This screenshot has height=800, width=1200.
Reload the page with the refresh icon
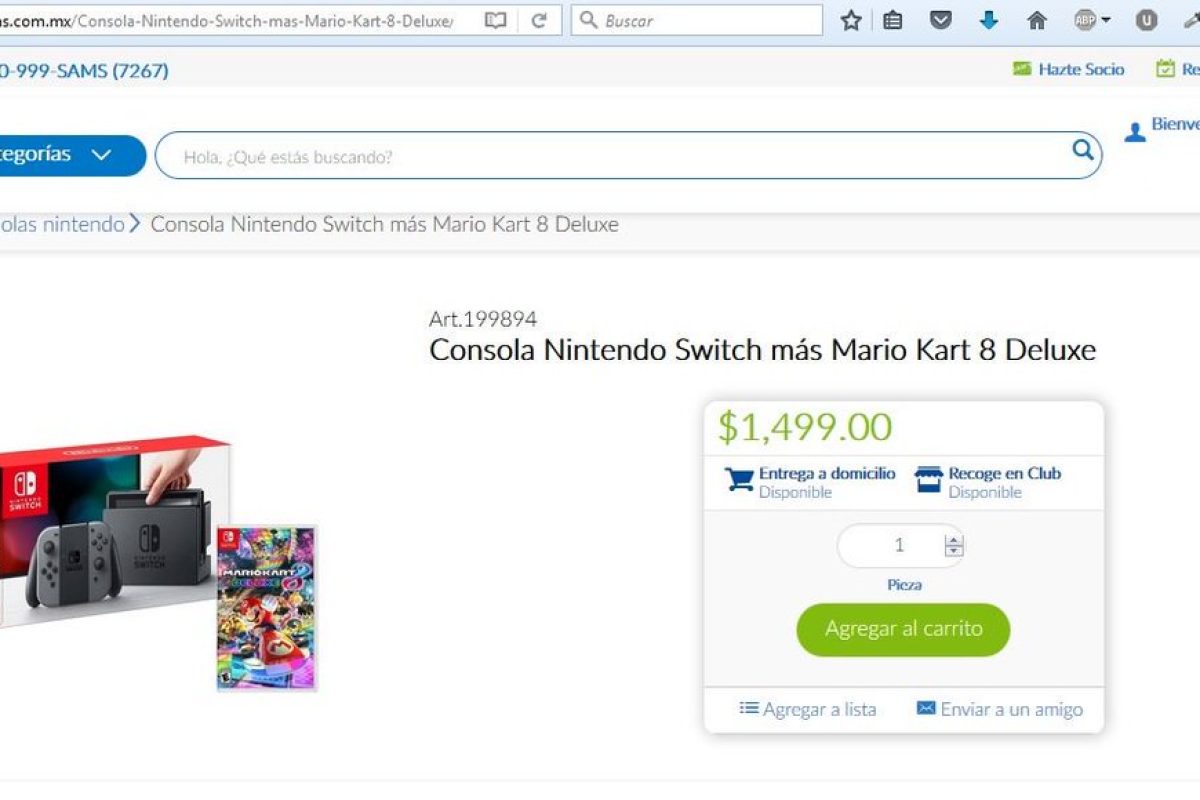pyautogui.click(x=539, y=20)
